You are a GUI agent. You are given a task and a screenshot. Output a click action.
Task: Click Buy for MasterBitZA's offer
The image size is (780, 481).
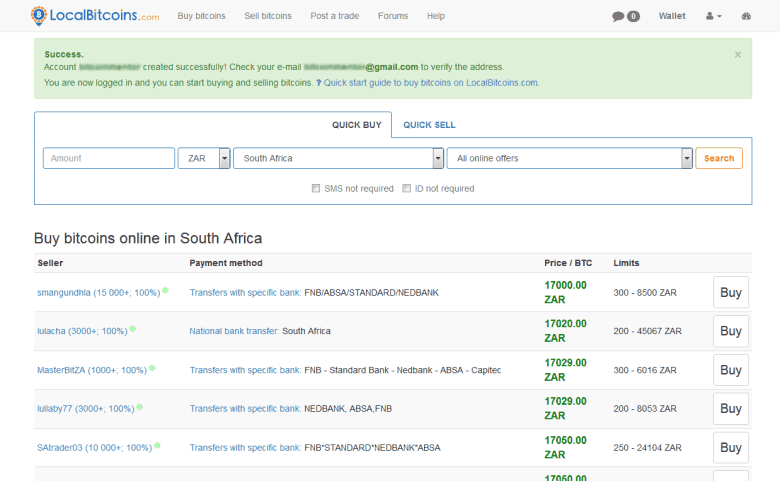click(730, 370)
